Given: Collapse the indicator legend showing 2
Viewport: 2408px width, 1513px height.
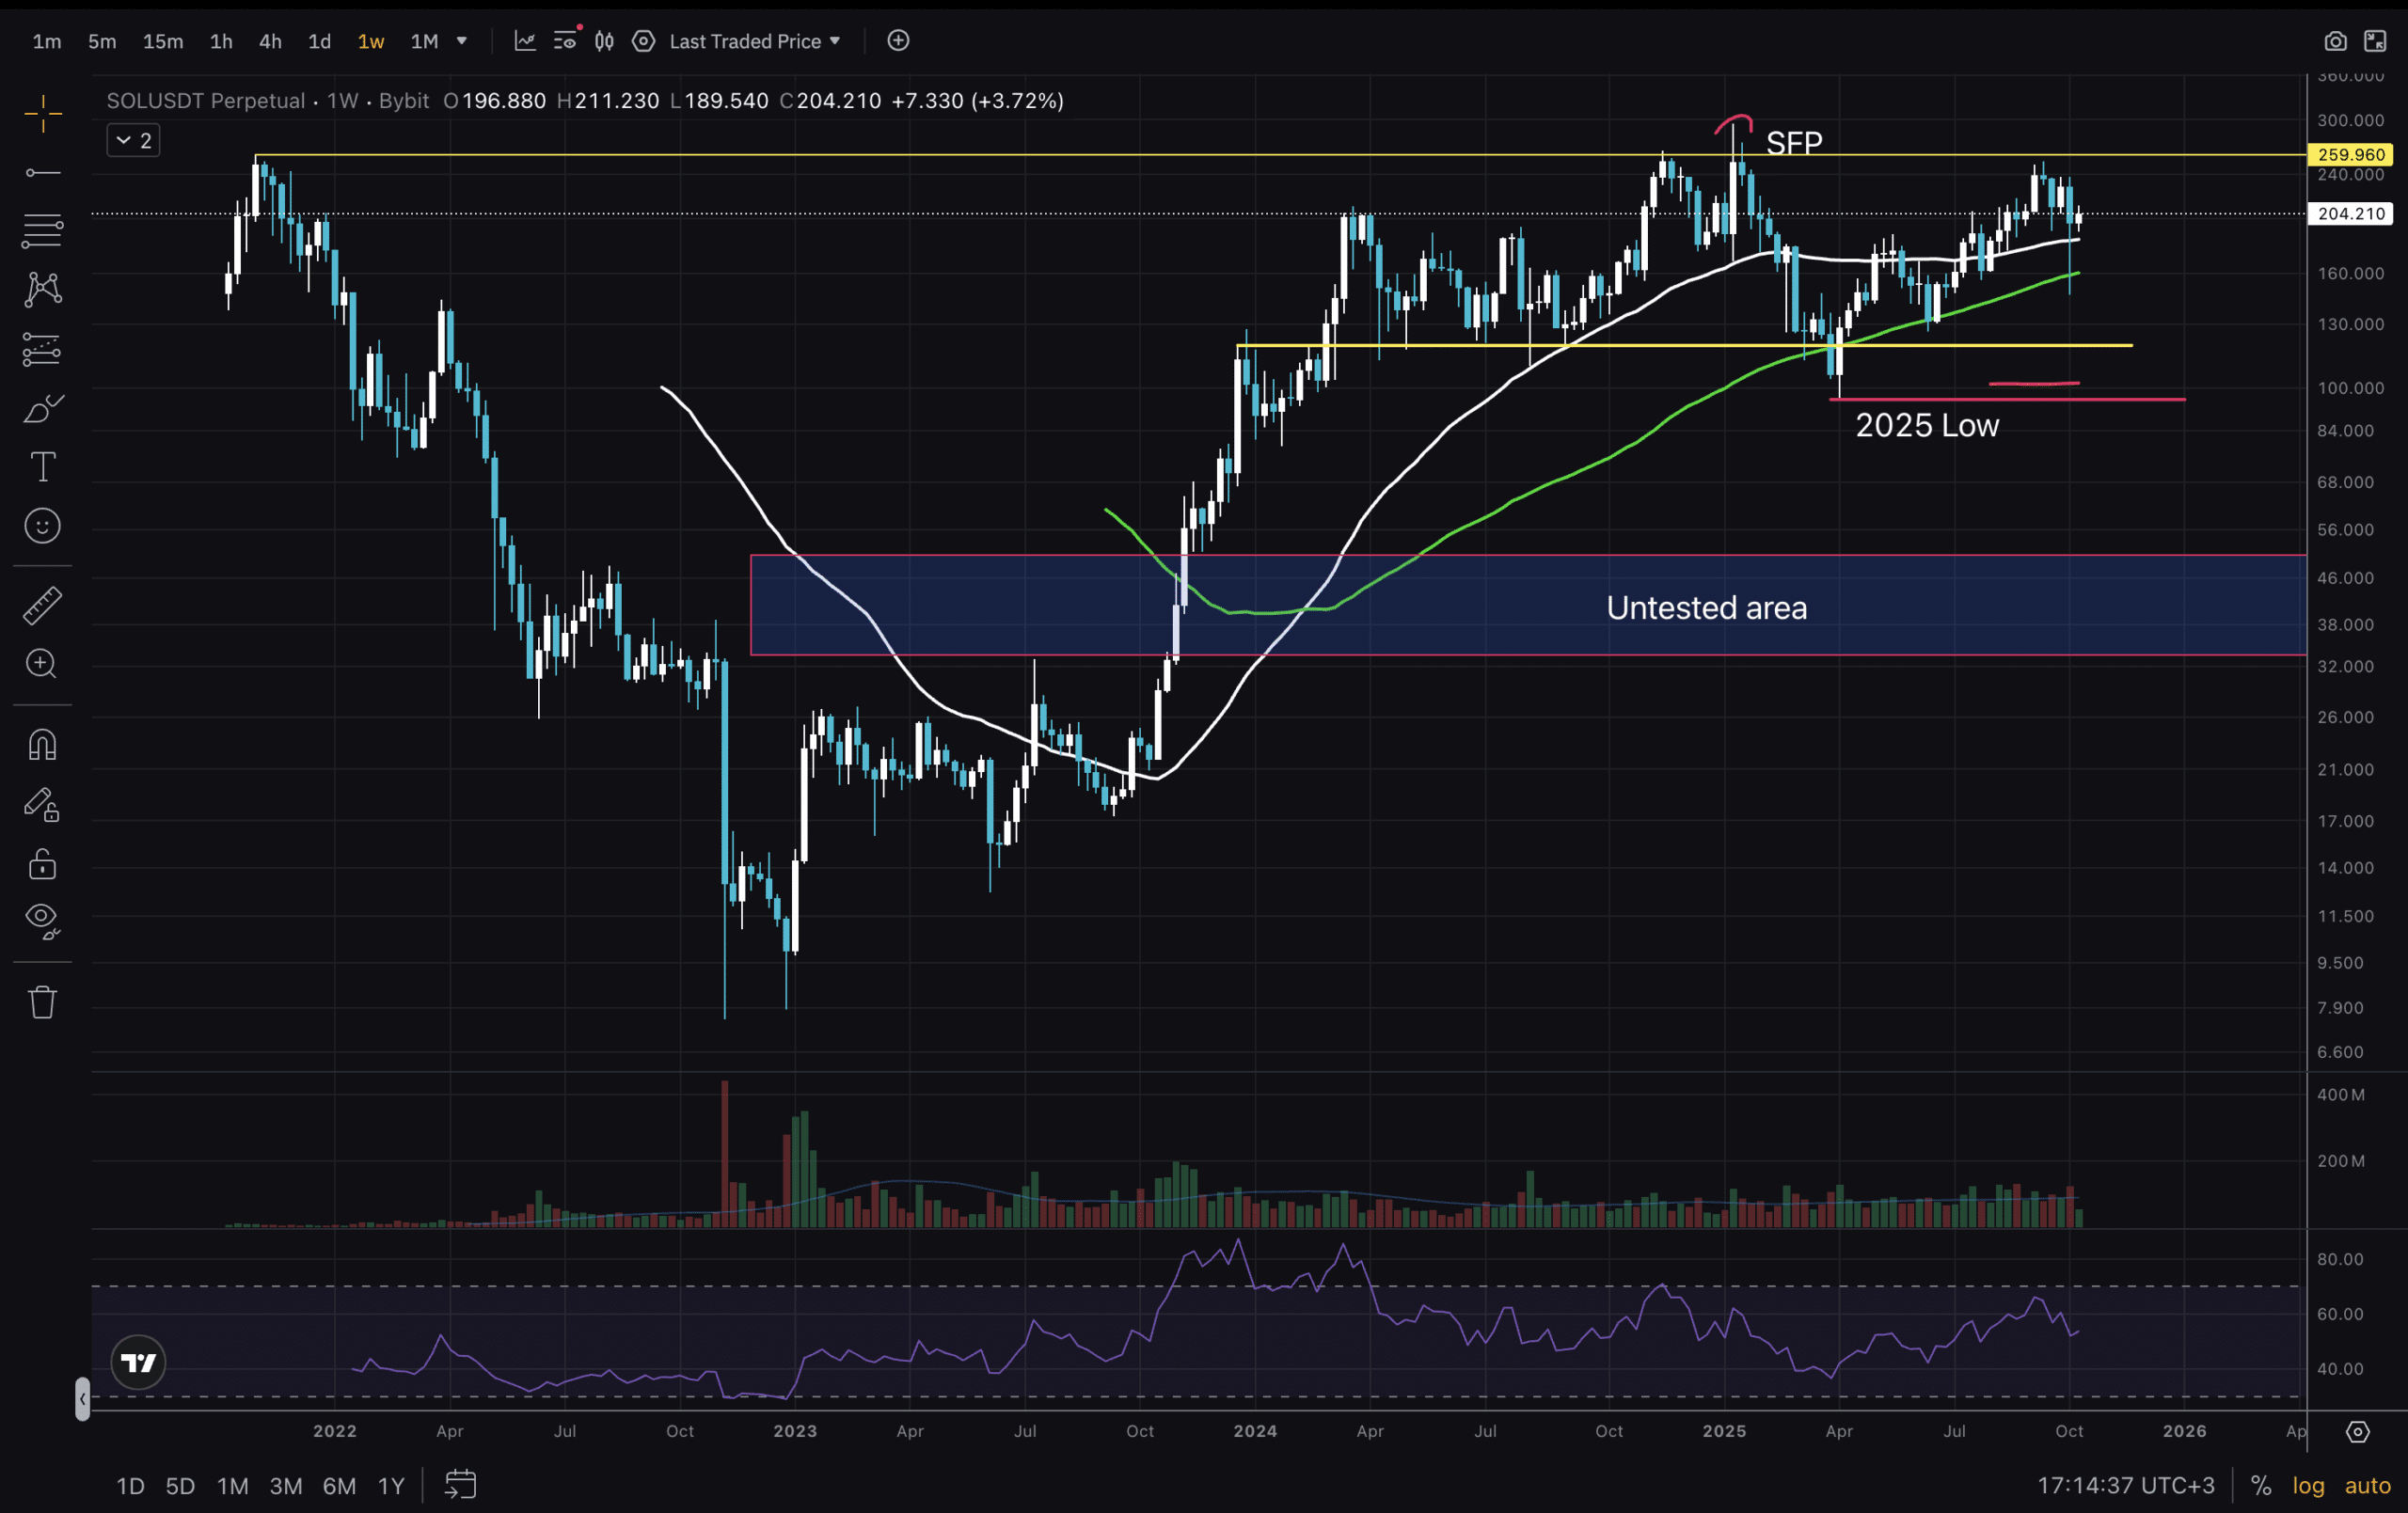Looking at the screenshot, I should click(133, 141).
